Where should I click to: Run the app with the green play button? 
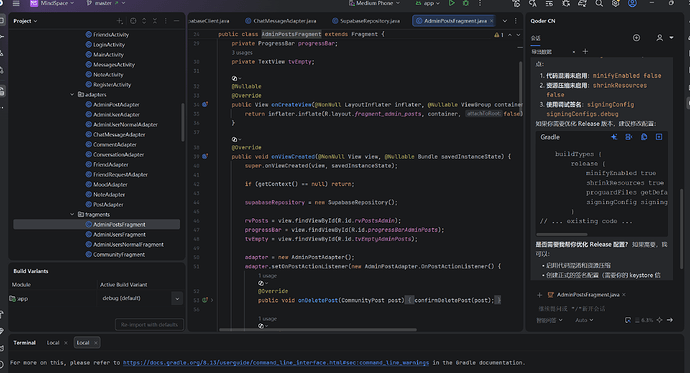[451, 3]
